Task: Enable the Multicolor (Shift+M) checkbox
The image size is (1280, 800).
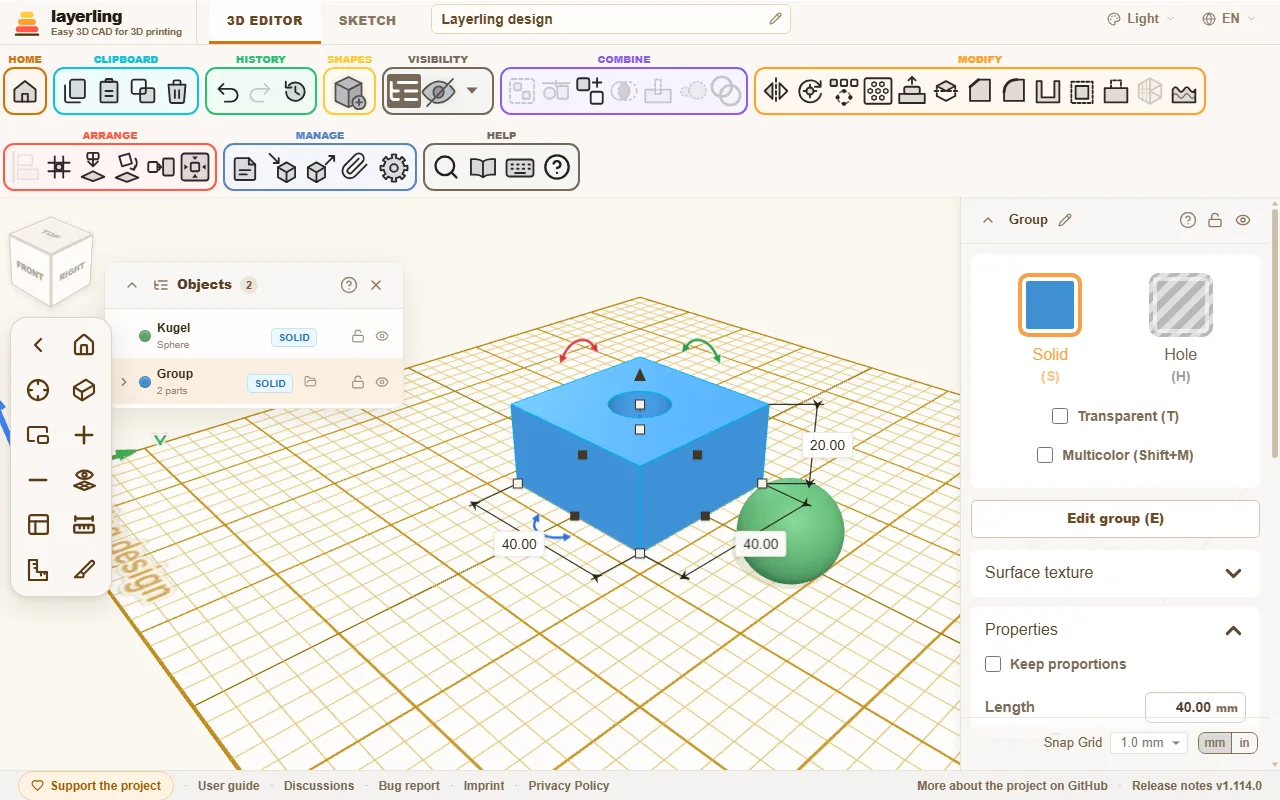Action: [1045, 455]
